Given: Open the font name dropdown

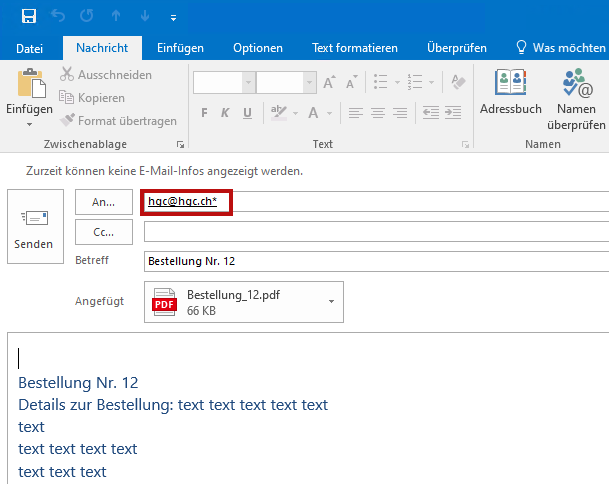Looking at the screenshot, I should pyautogui.click(x=248, y=82).
